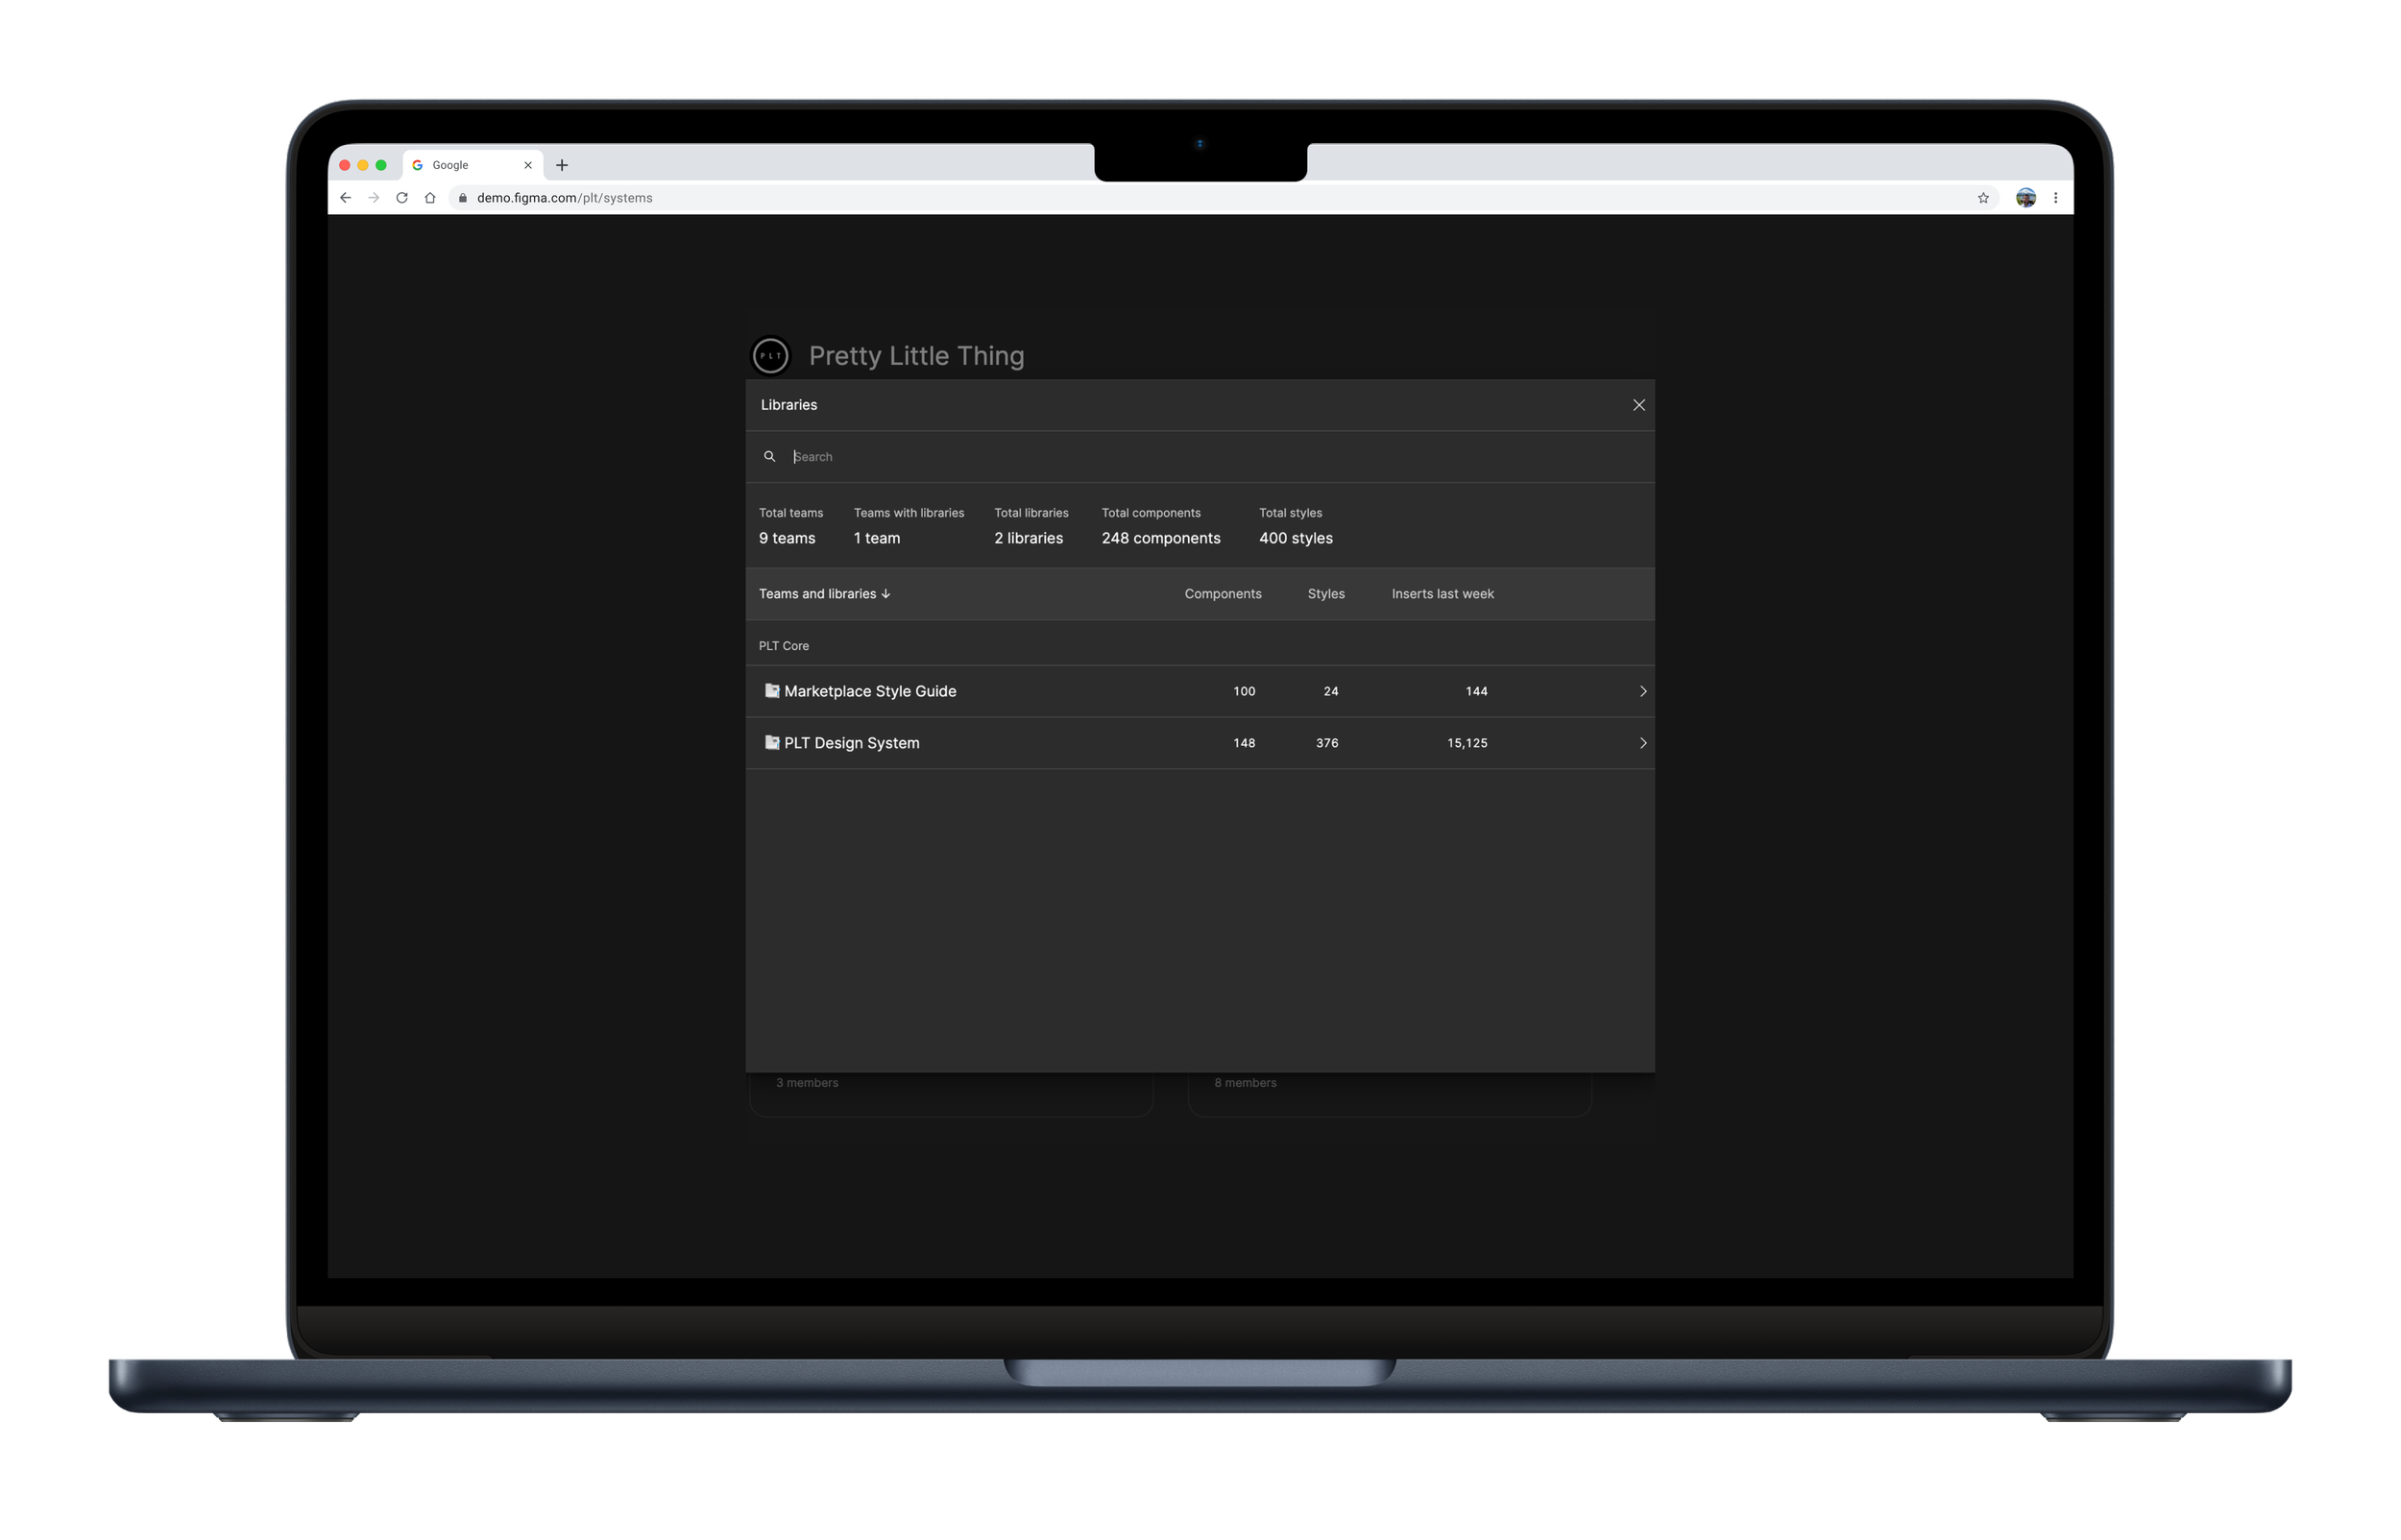Click the file icon beside Marketplace Style Guide
Viewport: 2401px width, 1540px height.
pos(771,690)
